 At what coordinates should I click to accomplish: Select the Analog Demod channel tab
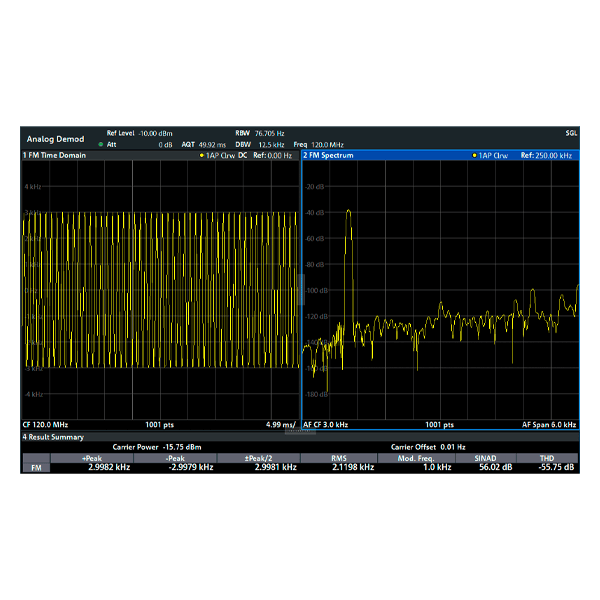pos(56,138)
